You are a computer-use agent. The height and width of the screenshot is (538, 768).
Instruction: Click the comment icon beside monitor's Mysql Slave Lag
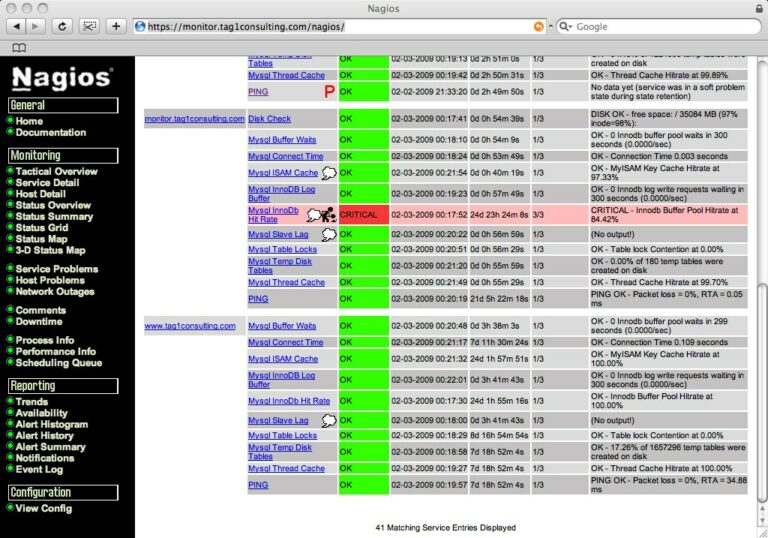click(329, 234)
